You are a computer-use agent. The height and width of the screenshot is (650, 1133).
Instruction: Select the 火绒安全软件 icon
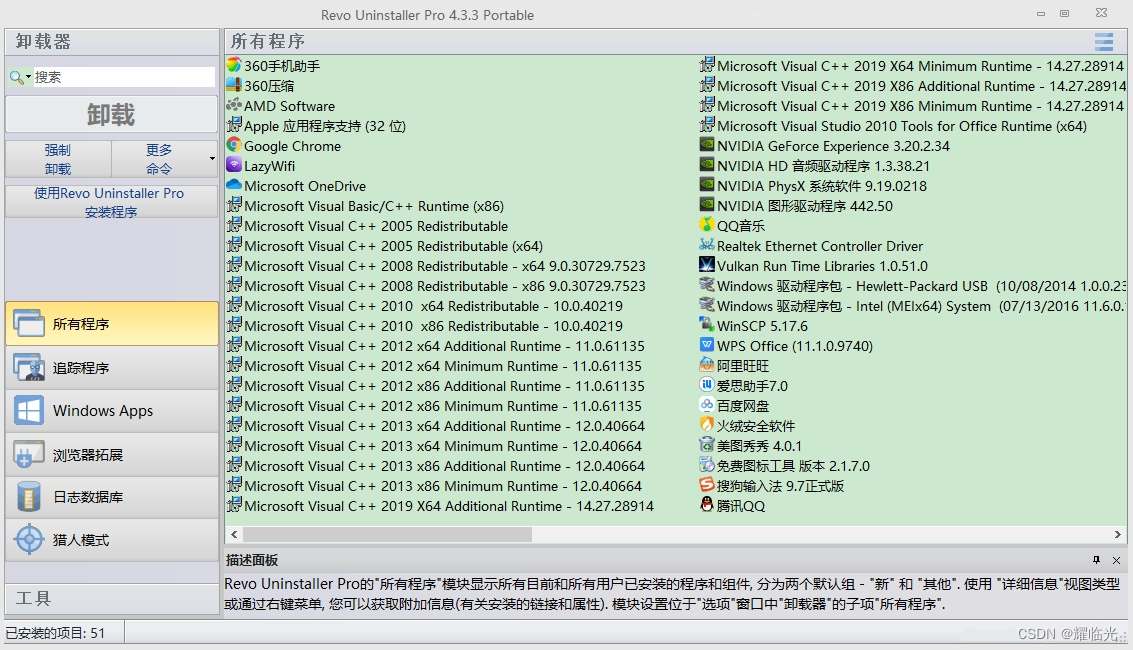coord(707,425)
